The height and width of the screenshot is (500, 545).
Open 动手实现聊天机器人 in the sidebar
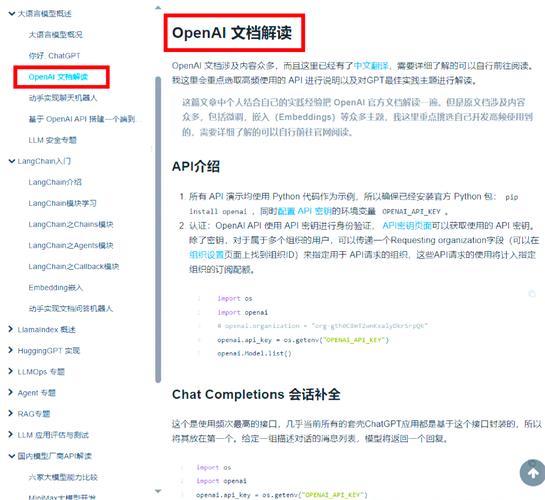tap(63, 98)
